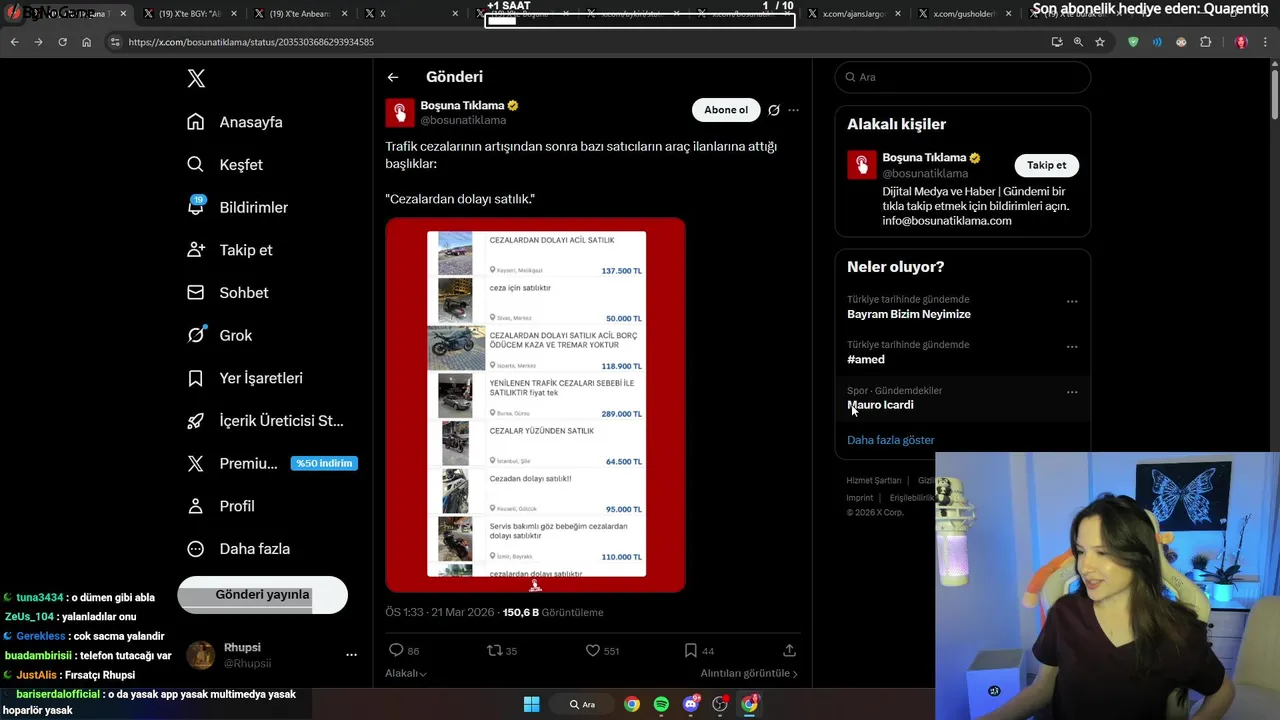This screenshot has width=1280, height=720.
Task: Open the @bosunatiklama handle on the post
Action: 463,120
